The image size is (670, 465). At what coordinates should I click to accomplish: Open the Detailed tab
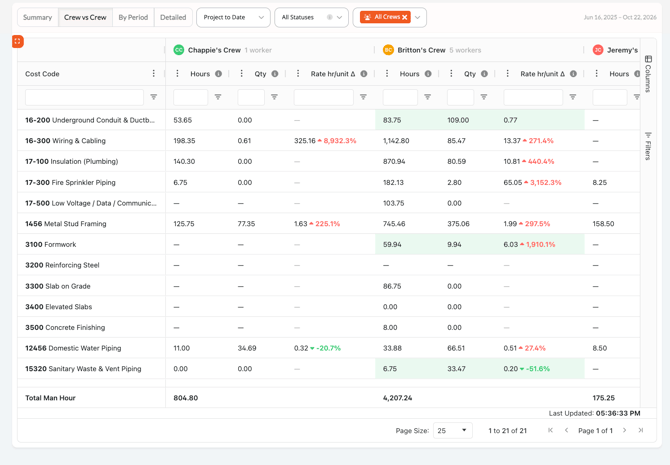[x=173, y=18]
